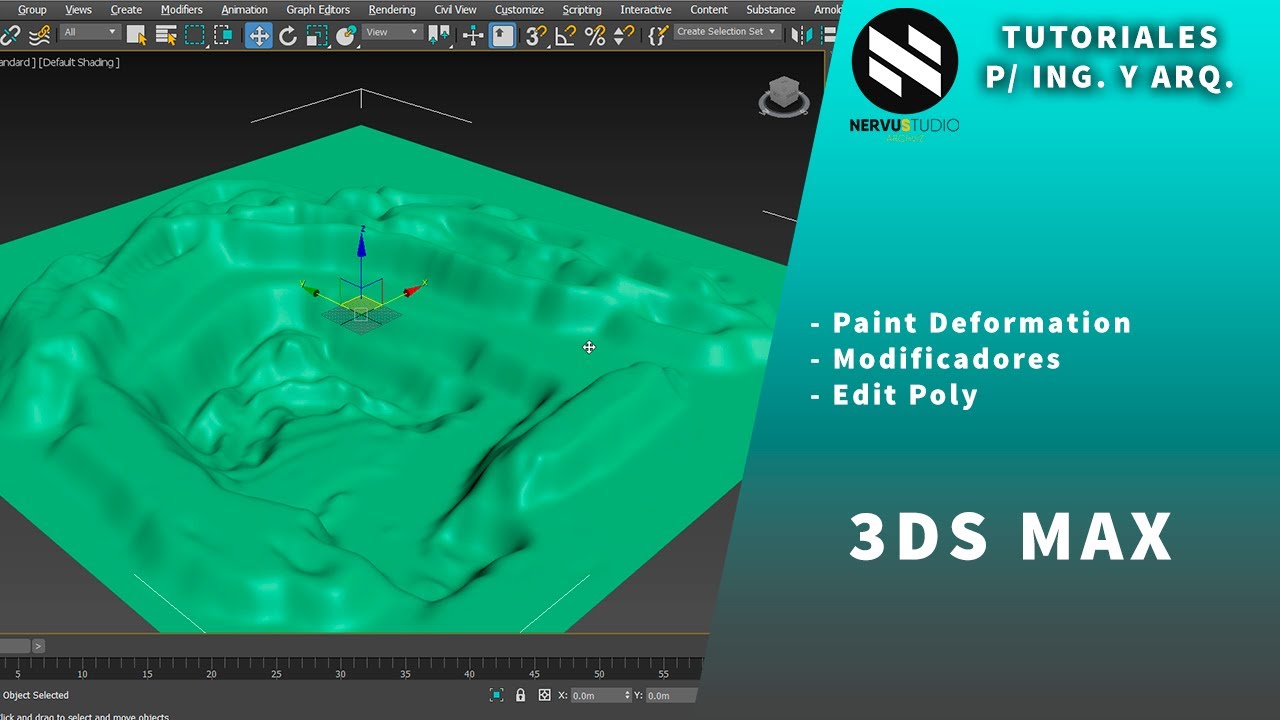The image size is (1280, 720).
Task: Toggle Window/Crossing selection mode
Action: tap(224, 36)
